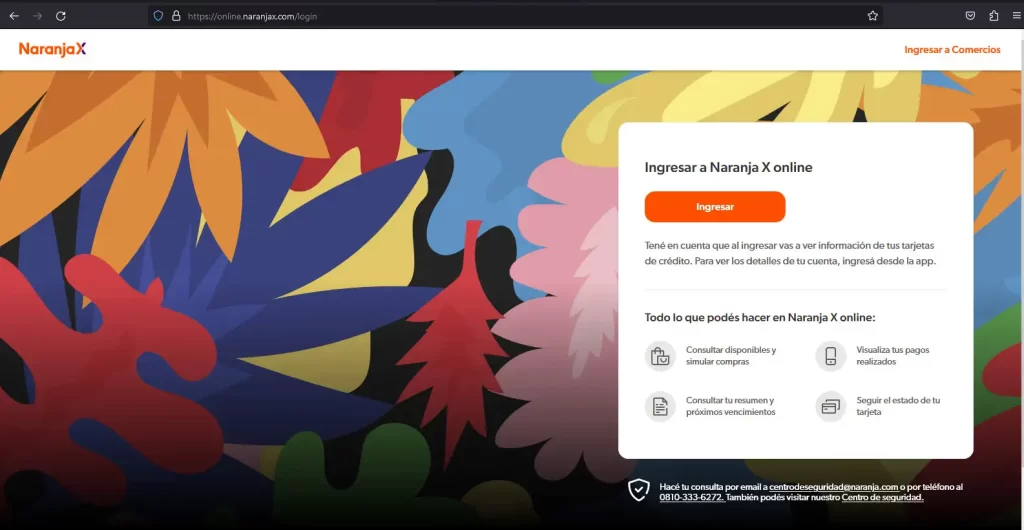The height and width of the screenshot is (530, 1024).
Task: Visit the Centro de seguridad link
Action: coord(882,498)
